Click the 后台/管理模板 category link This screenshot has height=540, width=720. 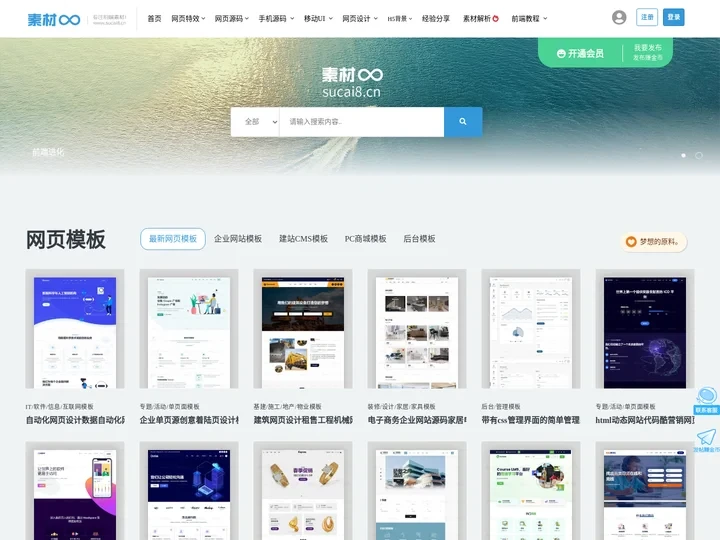tap(501, 407)
